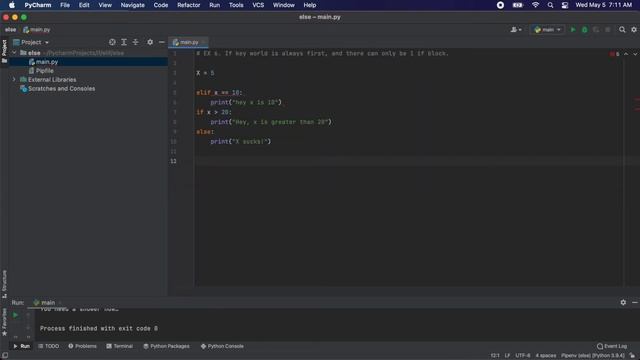
Task: Select main.py in the project tree
Action: click(x=47, y=62)
